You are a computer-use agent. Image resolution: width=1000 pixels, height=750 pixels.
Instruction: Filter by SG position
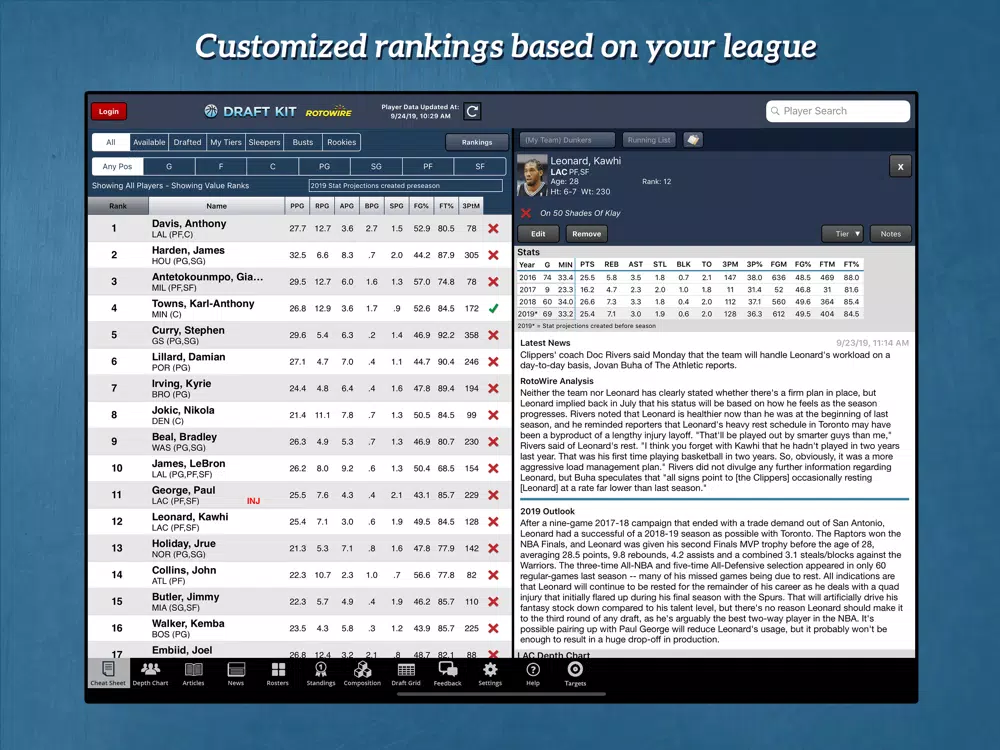pyautogui.click(x=376, y=166)
